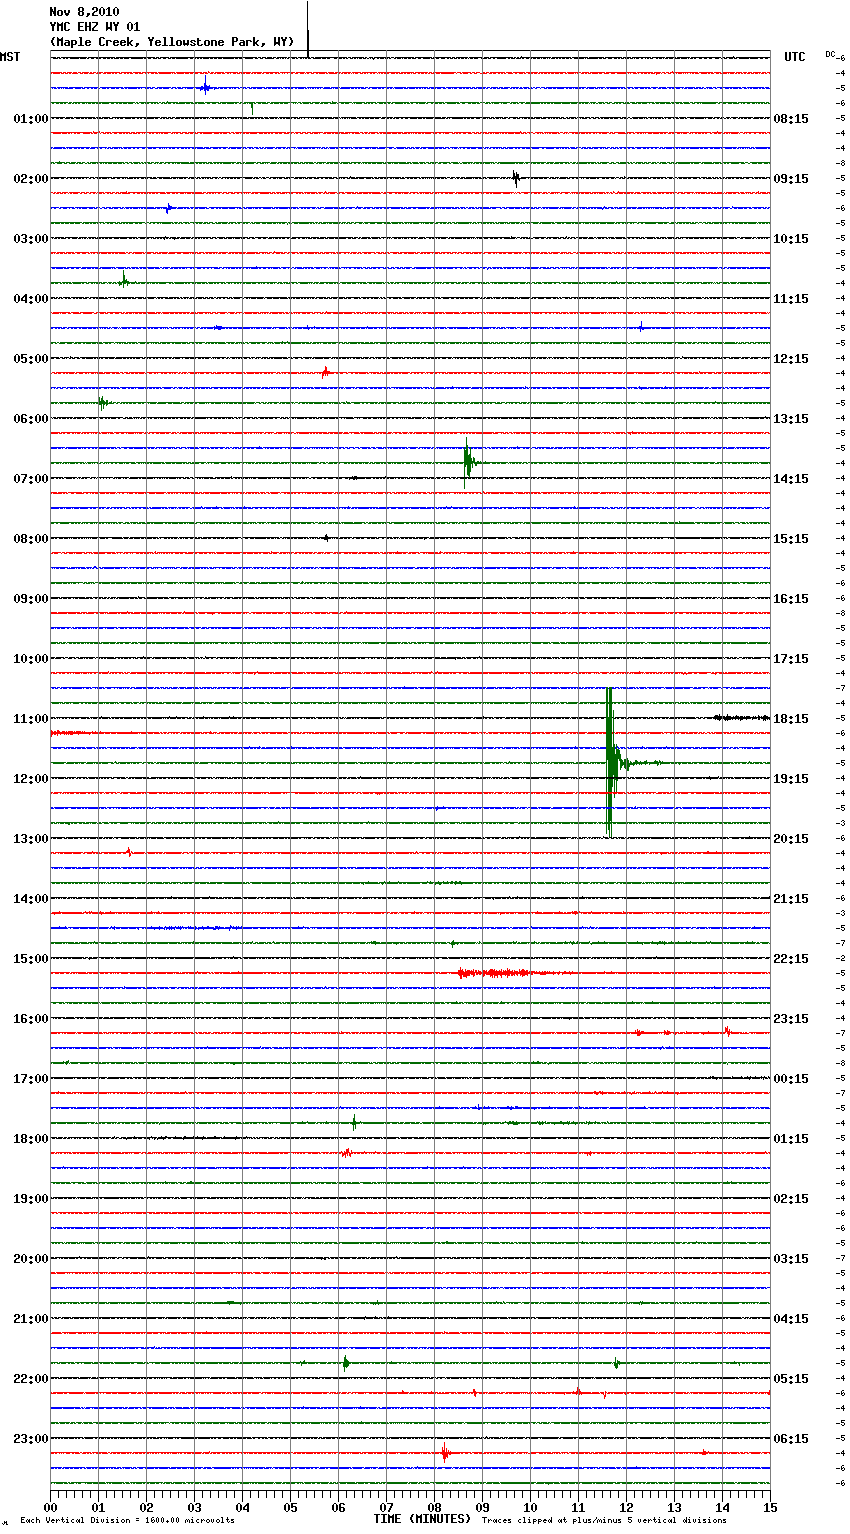Image resolution: width=850 pixels, height=1534 pixels.
Task: Click the '03' minute tick label on the bottom axis
Action: pyautogui.click(x=194, y=1507)
